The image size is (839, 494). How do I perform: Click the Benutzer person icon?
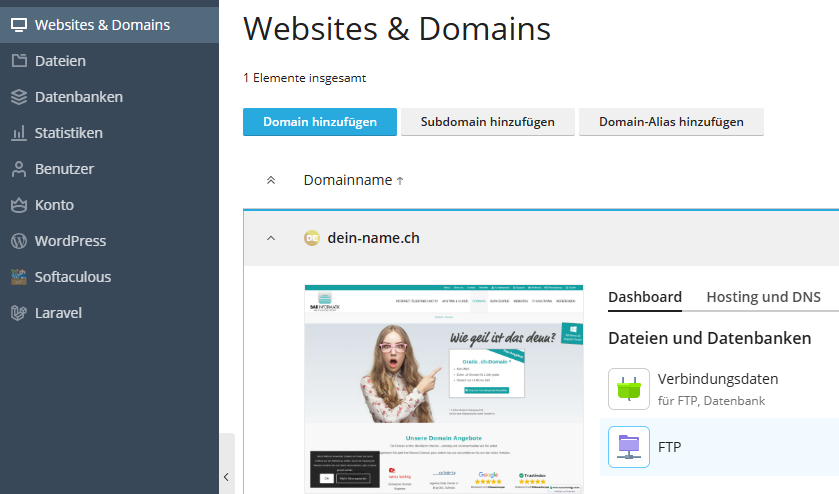coord(18,169)
